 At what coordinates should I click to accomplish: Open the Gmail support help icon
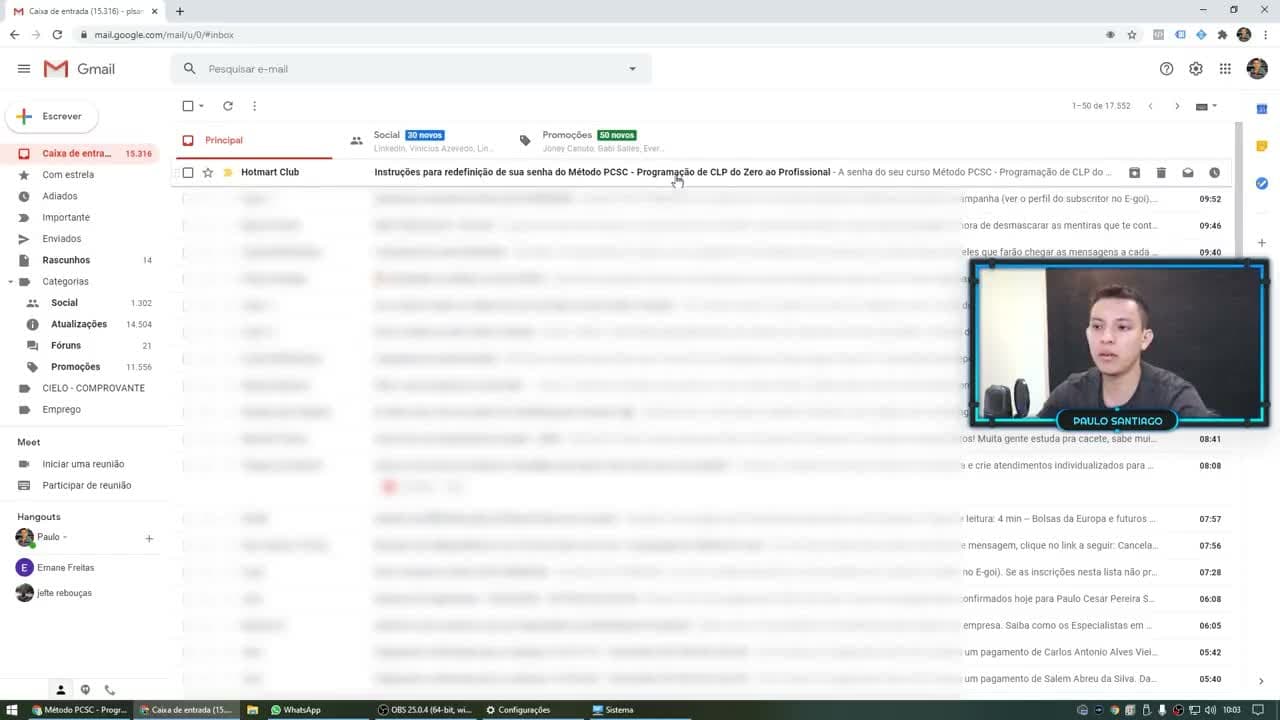(x=1166, y=69)
